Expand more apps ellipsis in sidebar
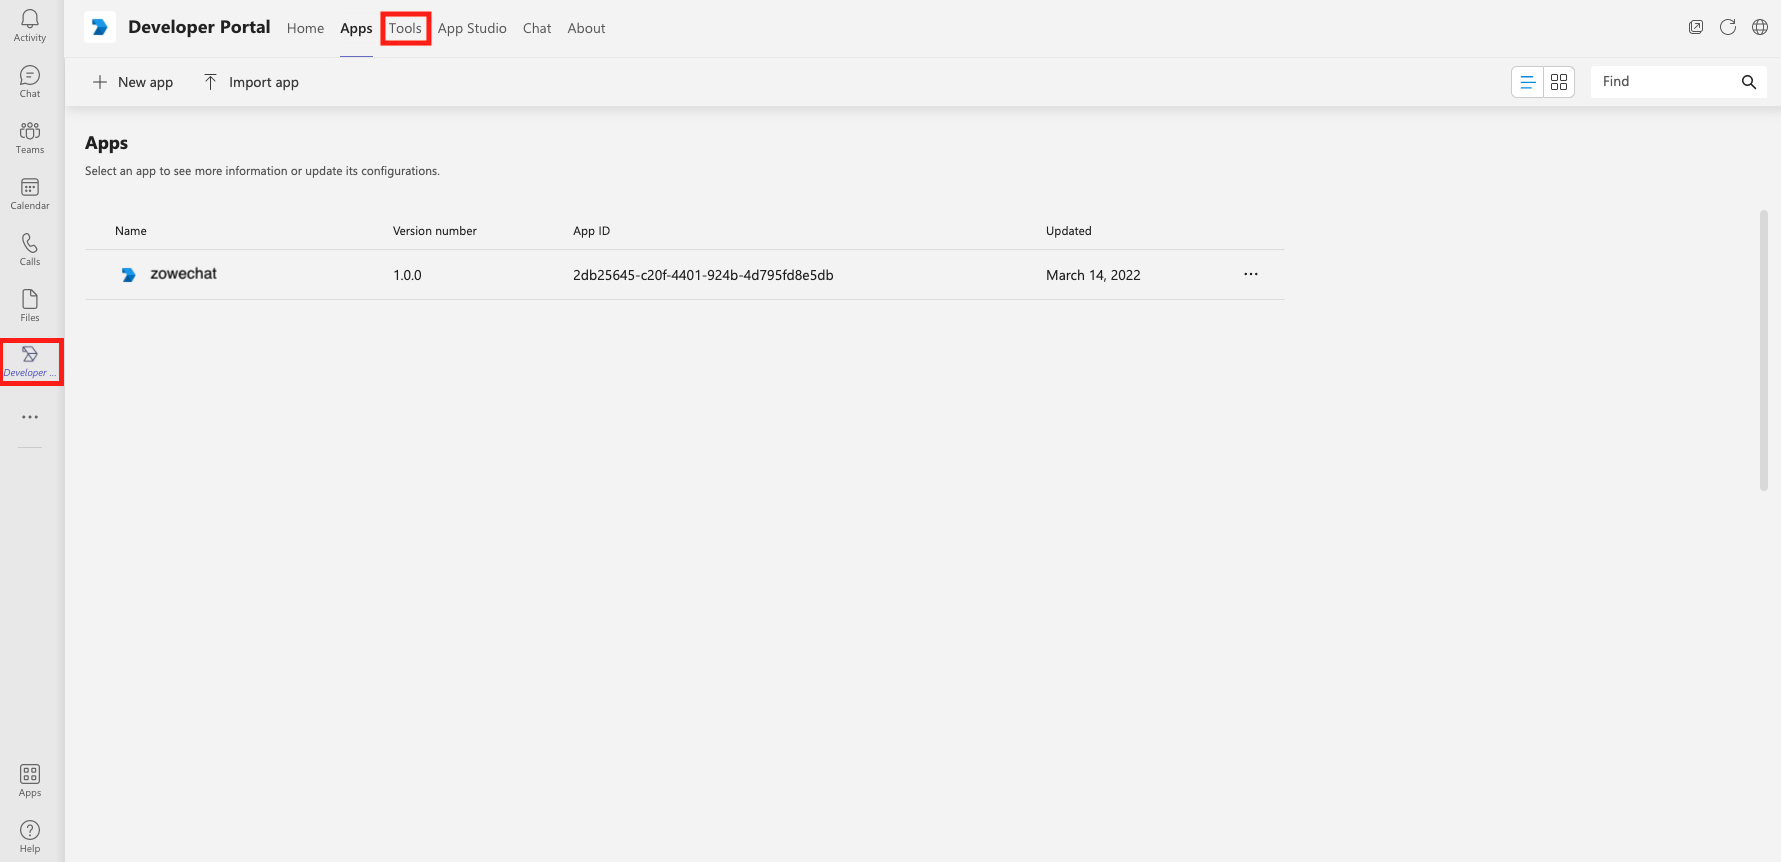Viewport: 1781px width, 862px height. coord(30,417)
